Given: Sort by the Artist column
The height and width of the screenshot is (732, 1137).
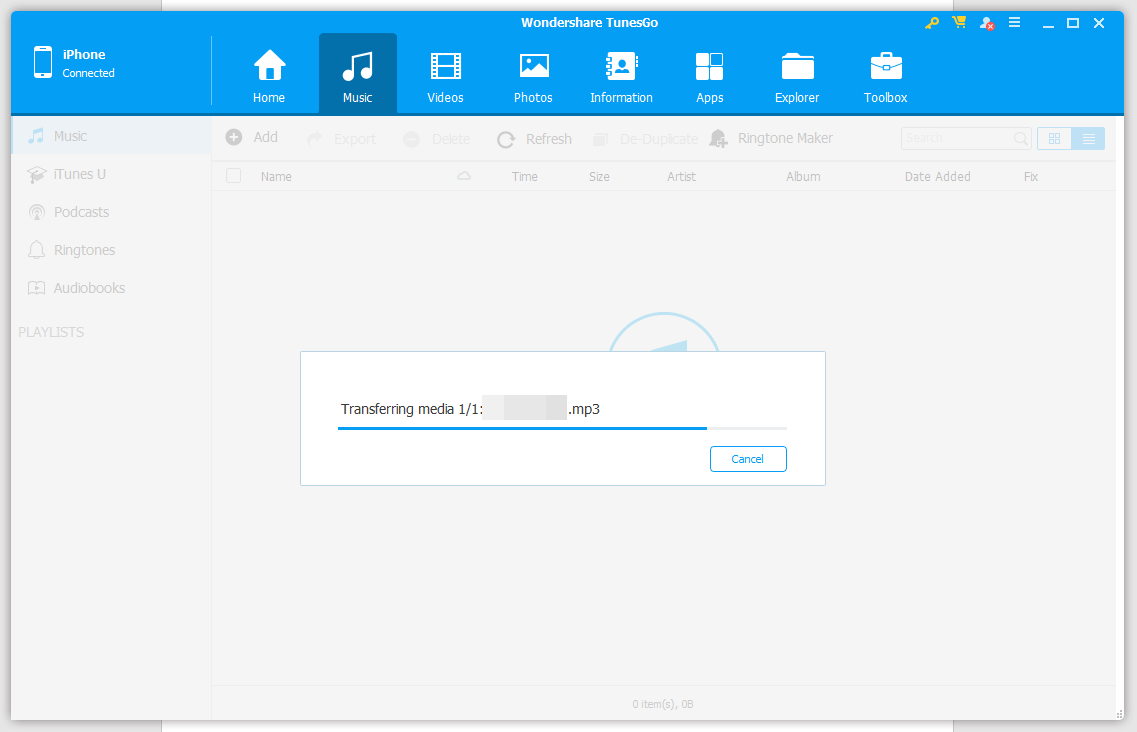Looking at the screenshot, I should pyautogui.click(x=681, y=176).
